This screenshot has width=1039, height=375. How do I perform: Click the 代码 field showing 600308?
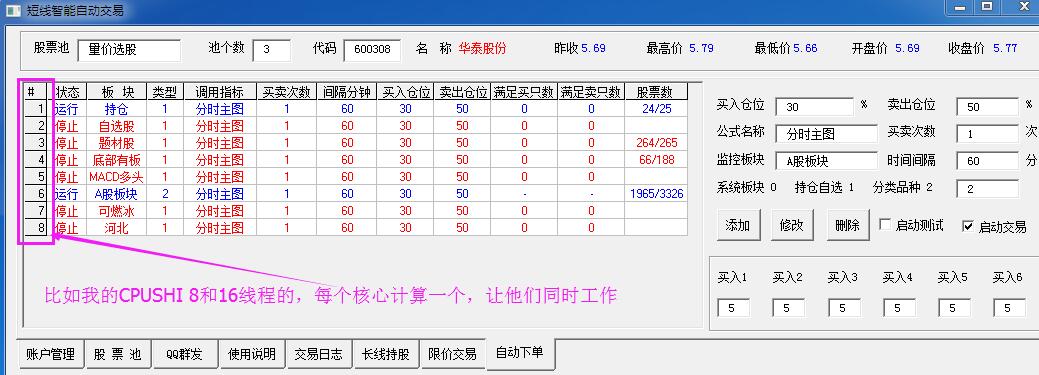coord(372,50)
